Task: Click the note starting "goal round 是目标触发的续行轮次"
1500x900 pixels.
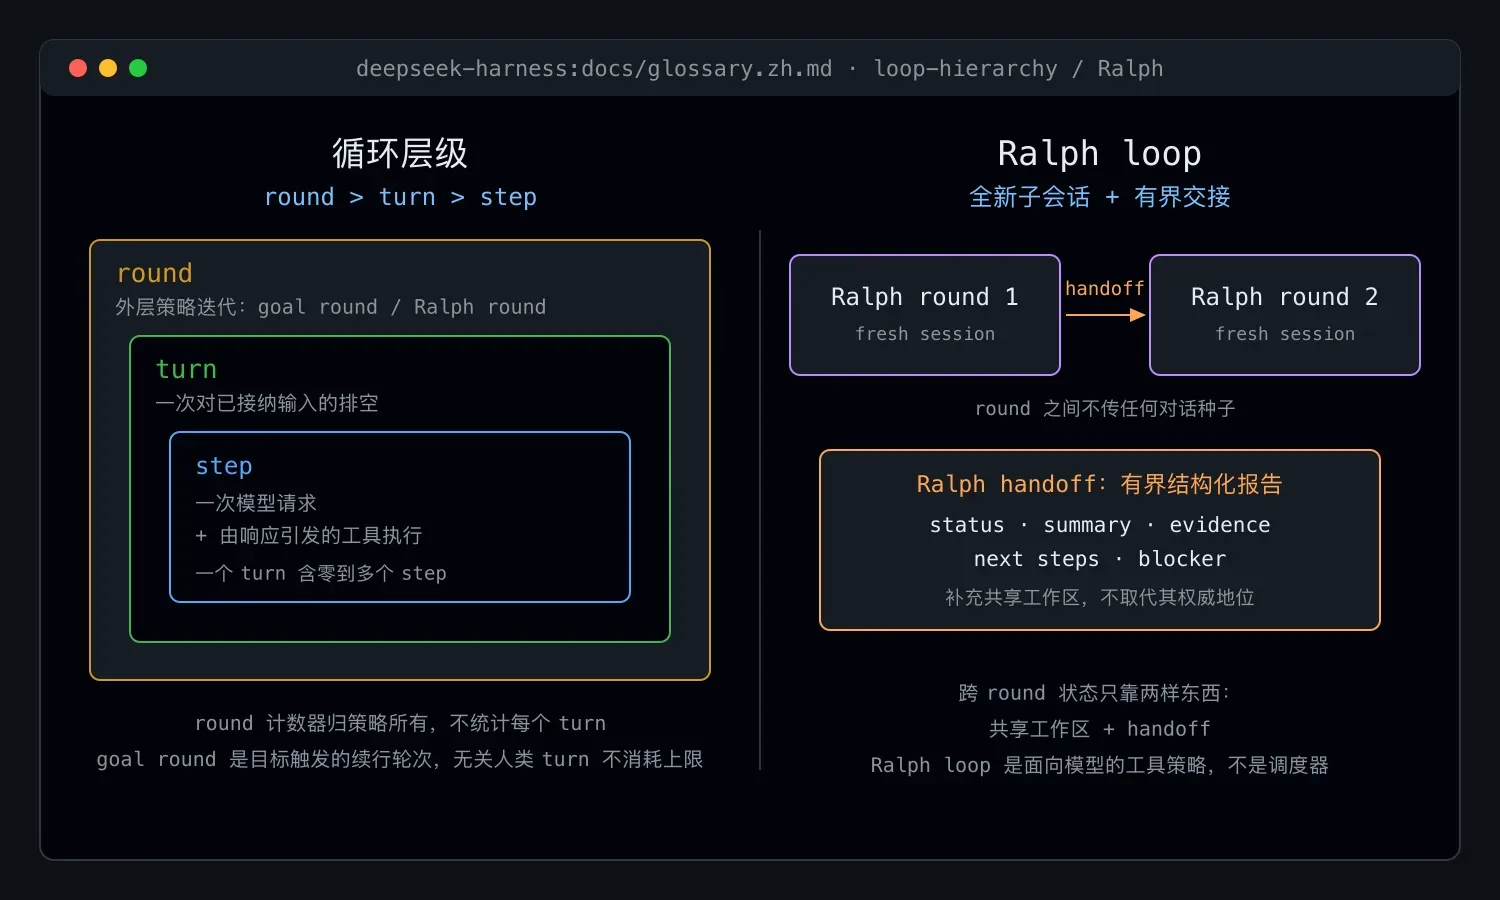Action: (400, 759)
